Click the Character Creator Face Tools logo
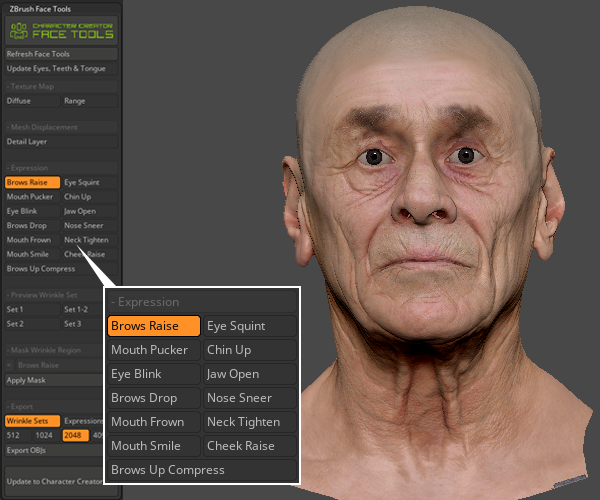This screenshot has width=600, height=500. [x=62, y=31]
